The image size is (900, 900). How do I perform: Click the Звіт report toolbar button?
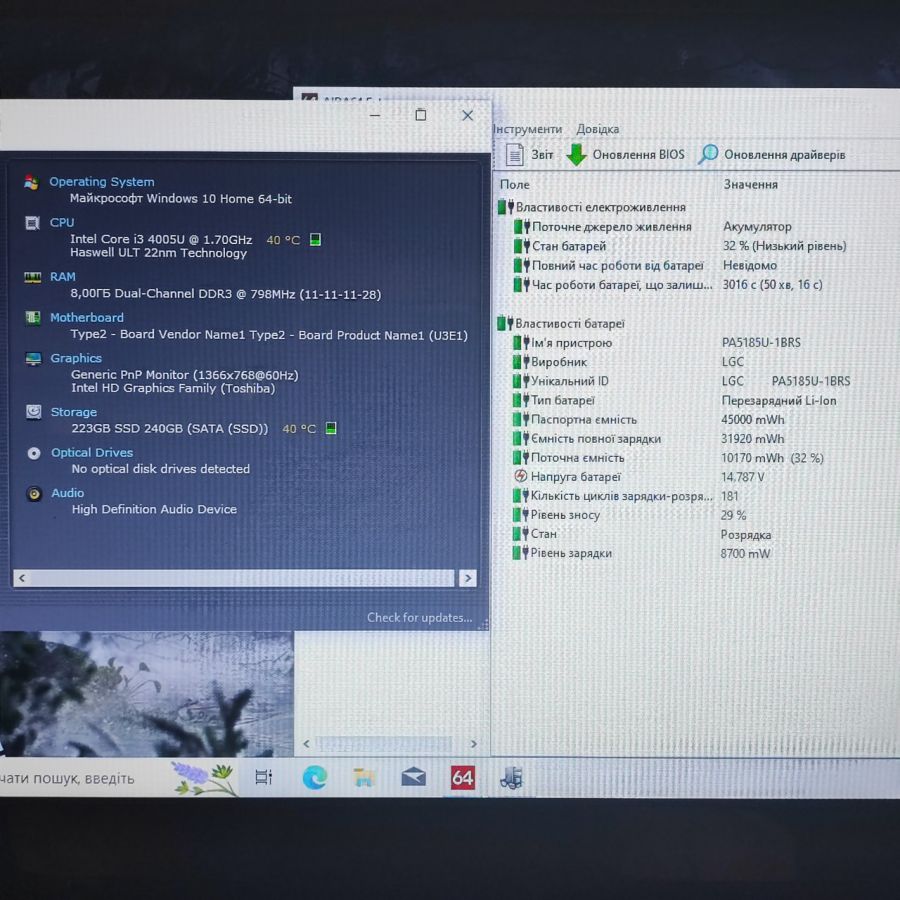529,154
